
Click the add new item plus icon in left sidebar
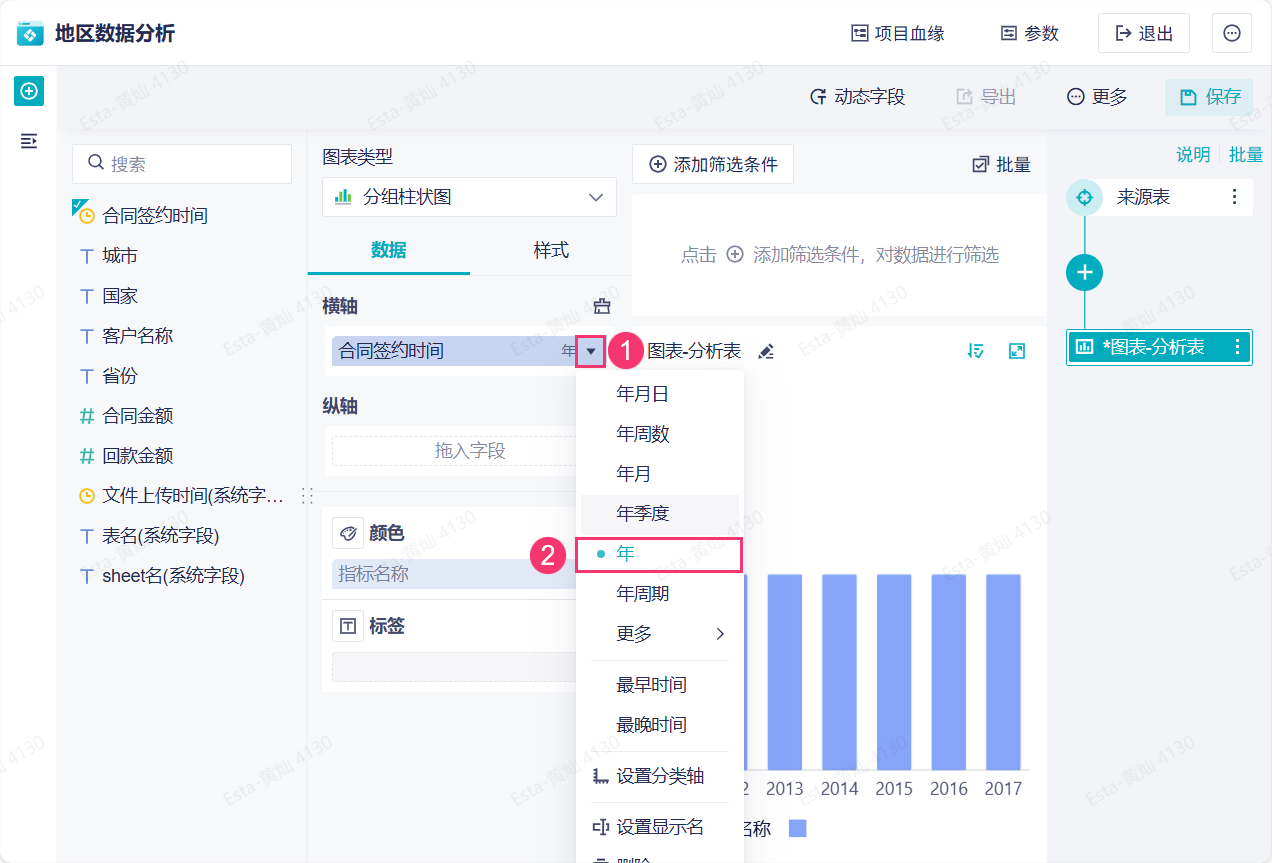[29, 92]
